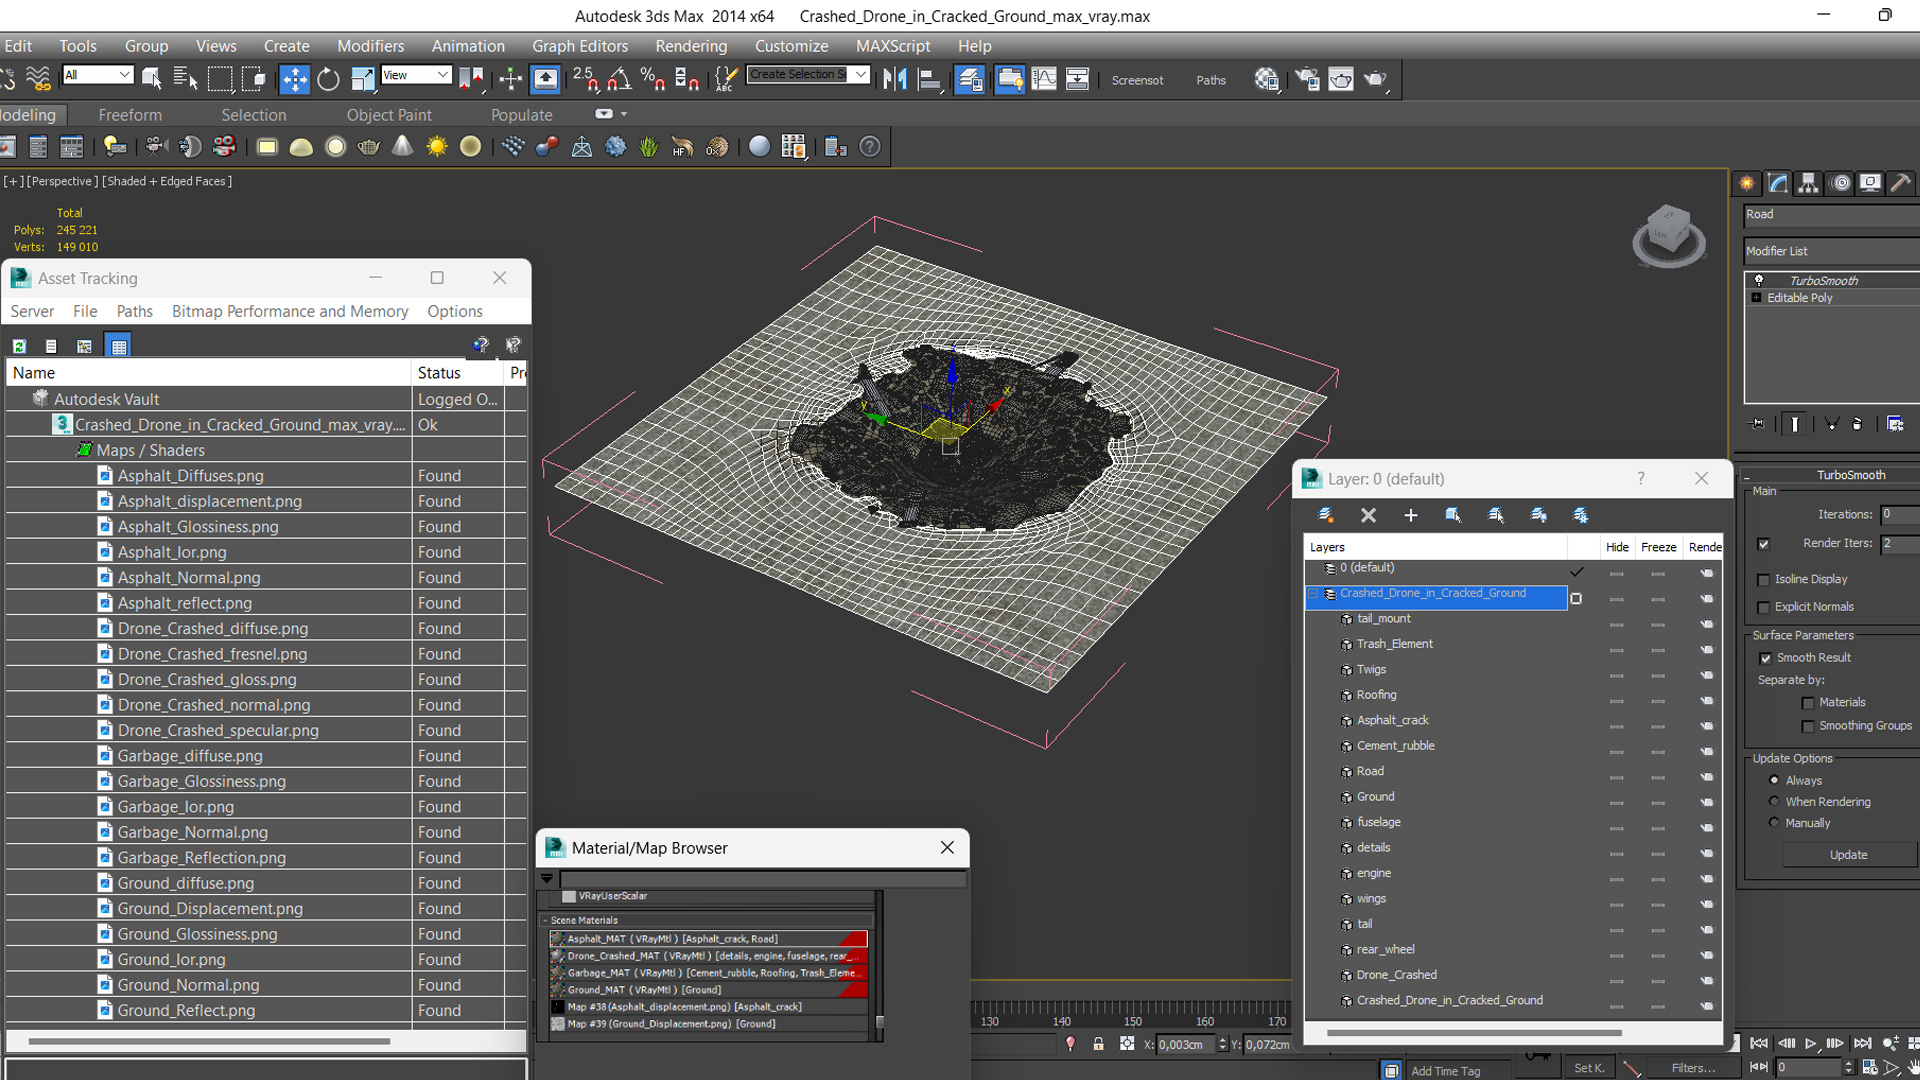
Task: Click the green grass foliage icon
Action: (x=649, y=147)
